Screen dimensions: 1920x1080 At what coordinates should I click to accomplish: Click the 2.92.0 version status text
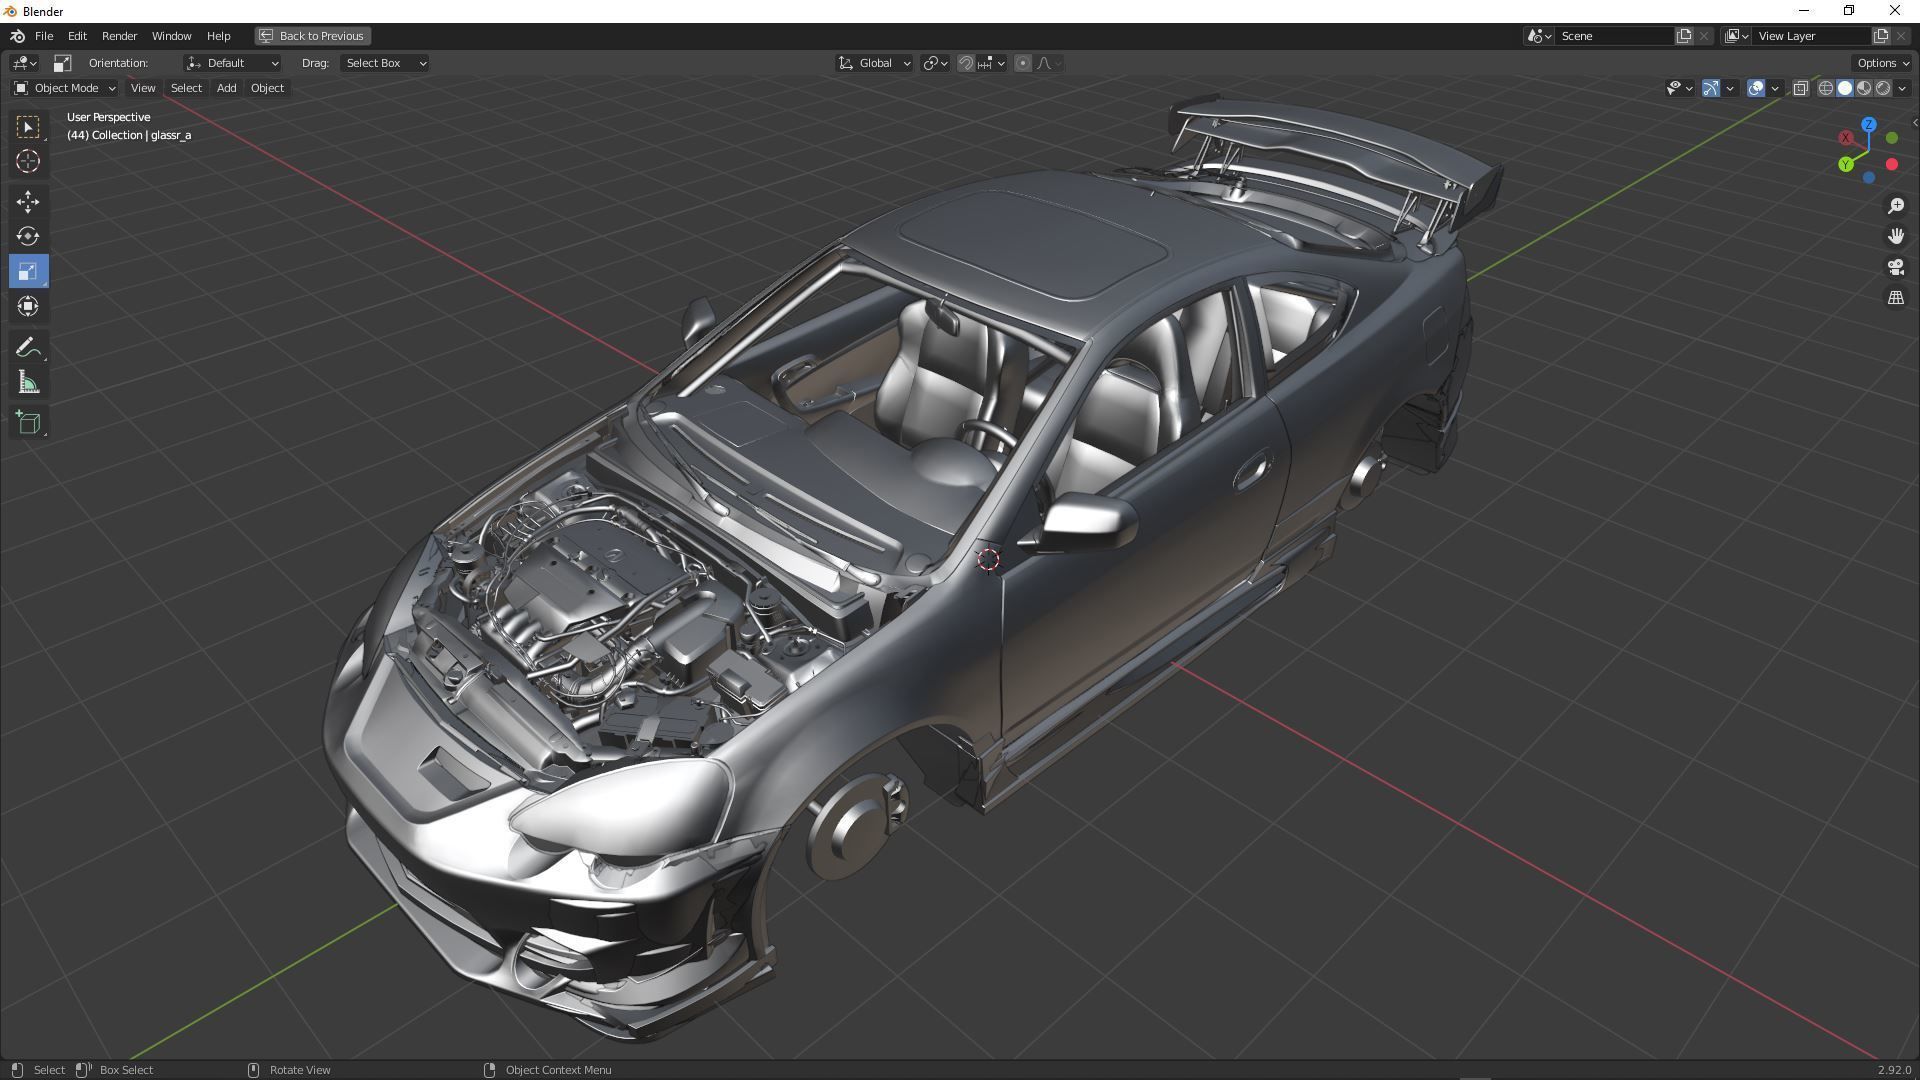coord(1894,1070)
